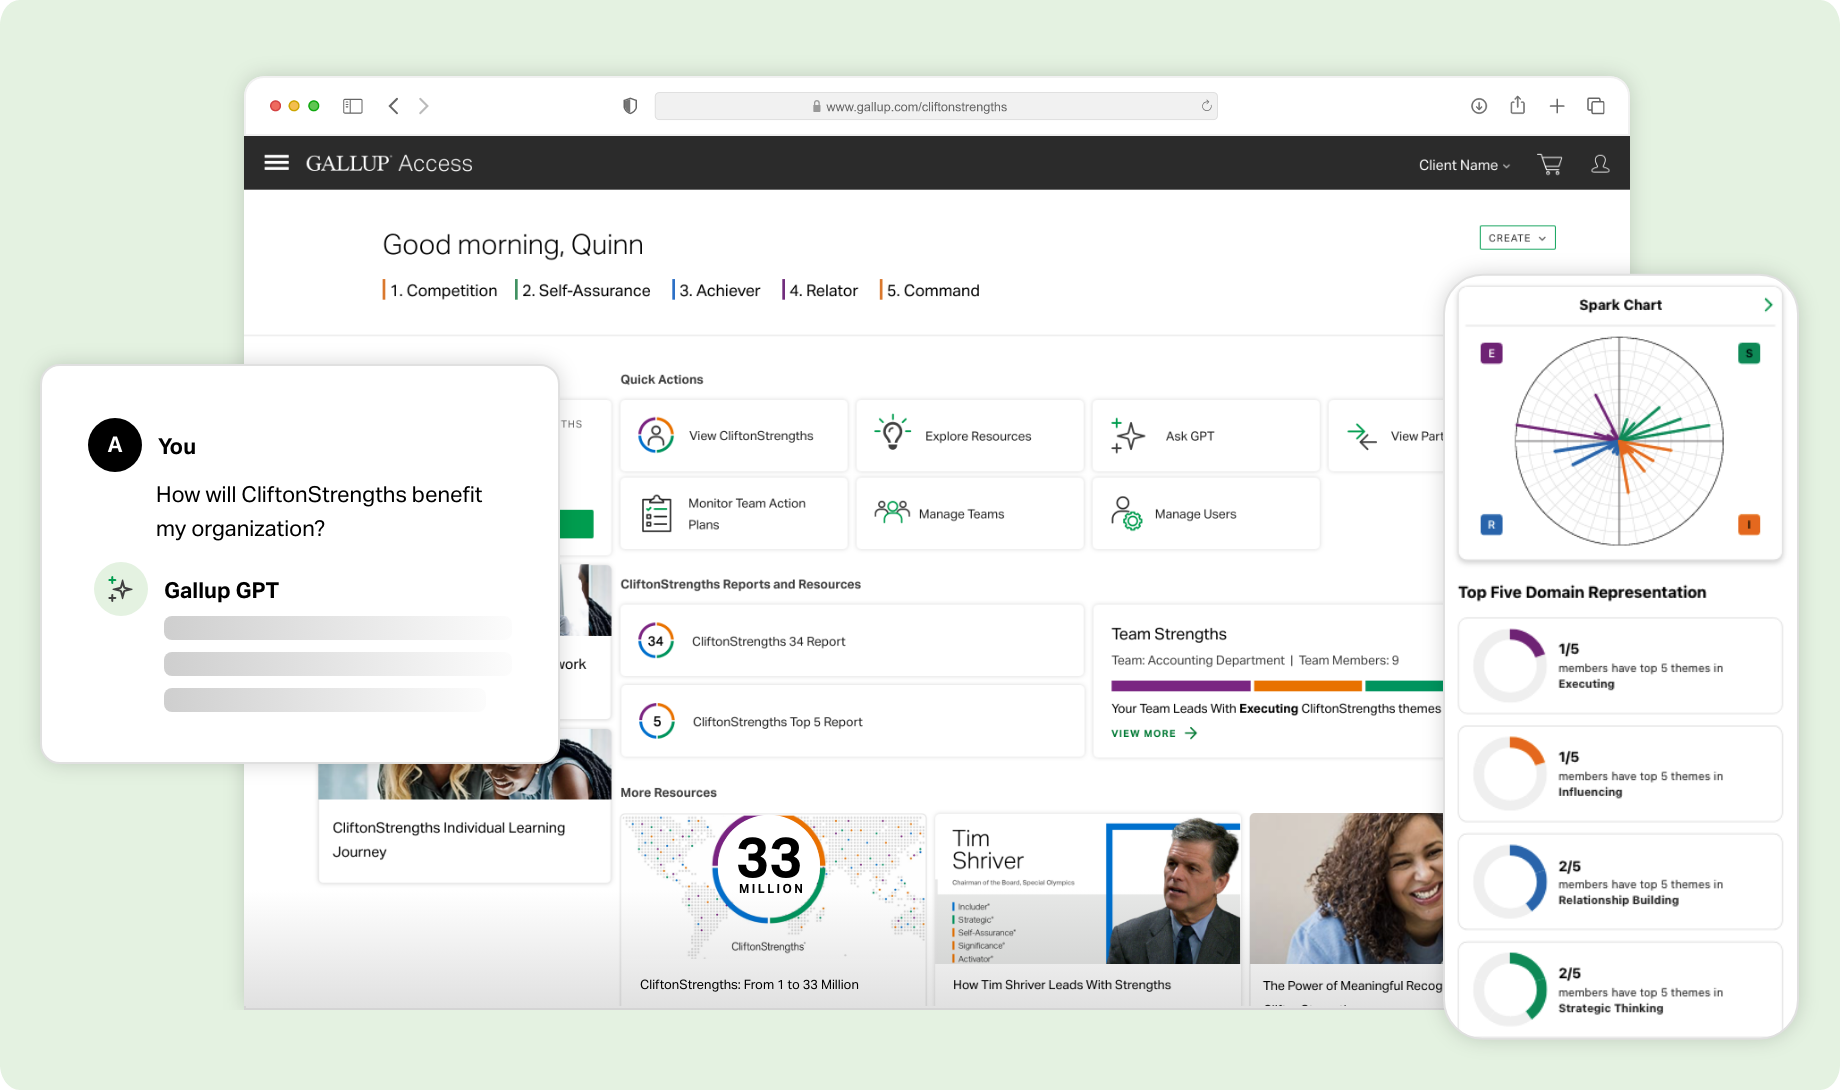This screenshot has width=1840, height=1090.
Task: Expand Spark Chart with the chevron arrow
Action: click(x=1768, y=305)
